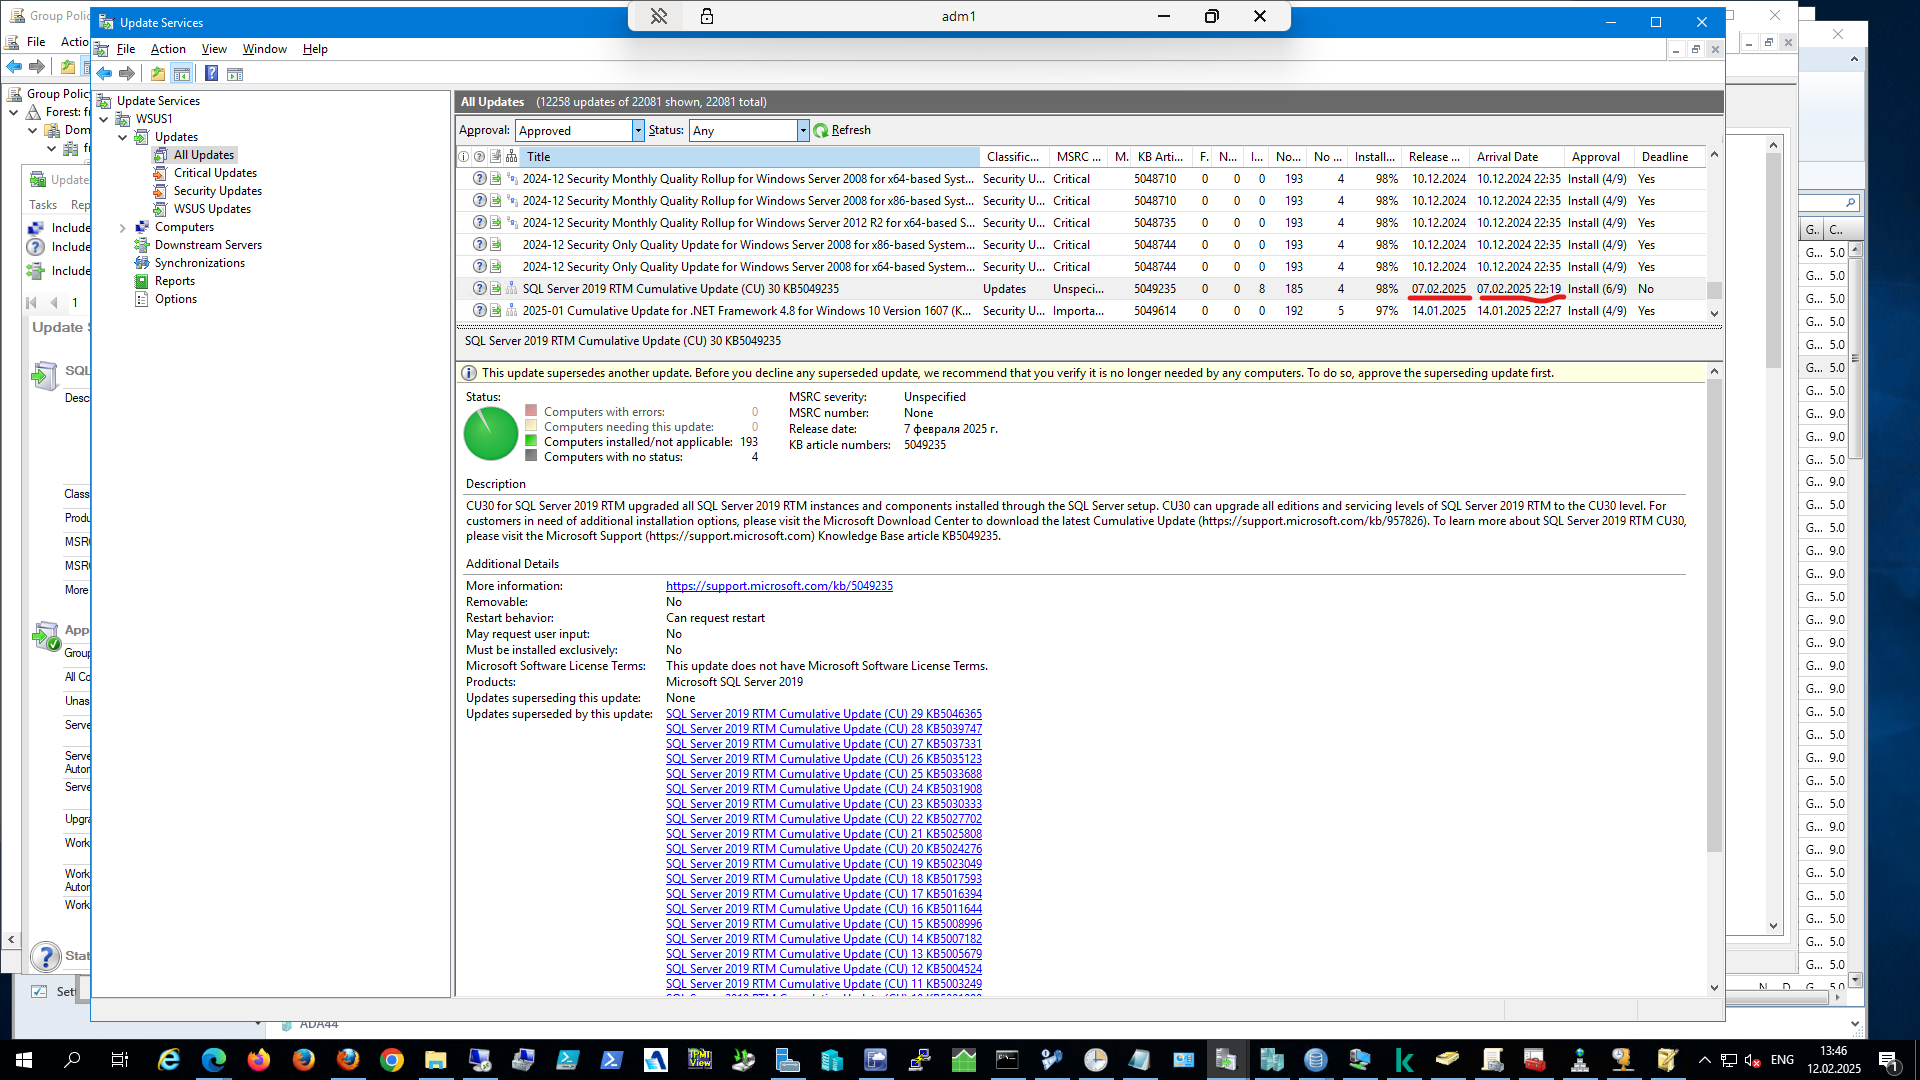Open the notification center icon on the taskbar

click(x=1888, y=1060)
